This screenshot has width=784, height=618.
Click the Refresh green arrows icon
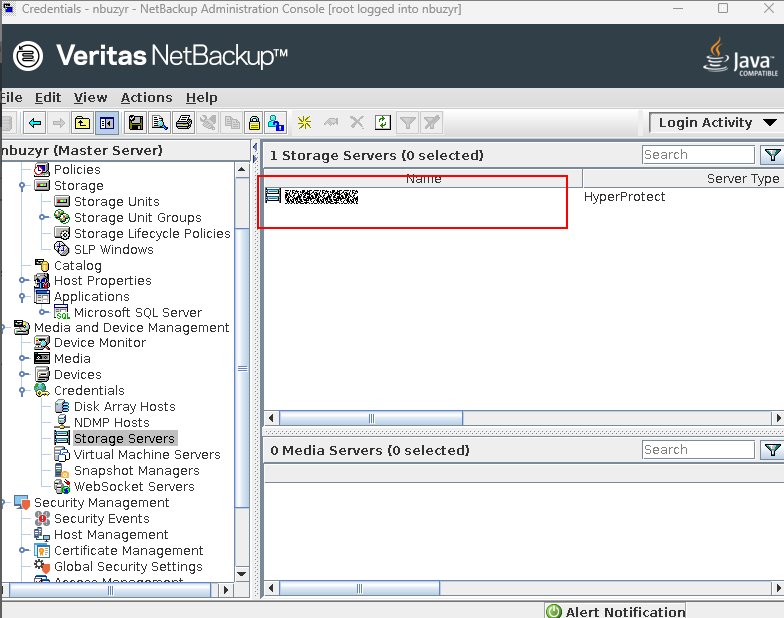383,122
